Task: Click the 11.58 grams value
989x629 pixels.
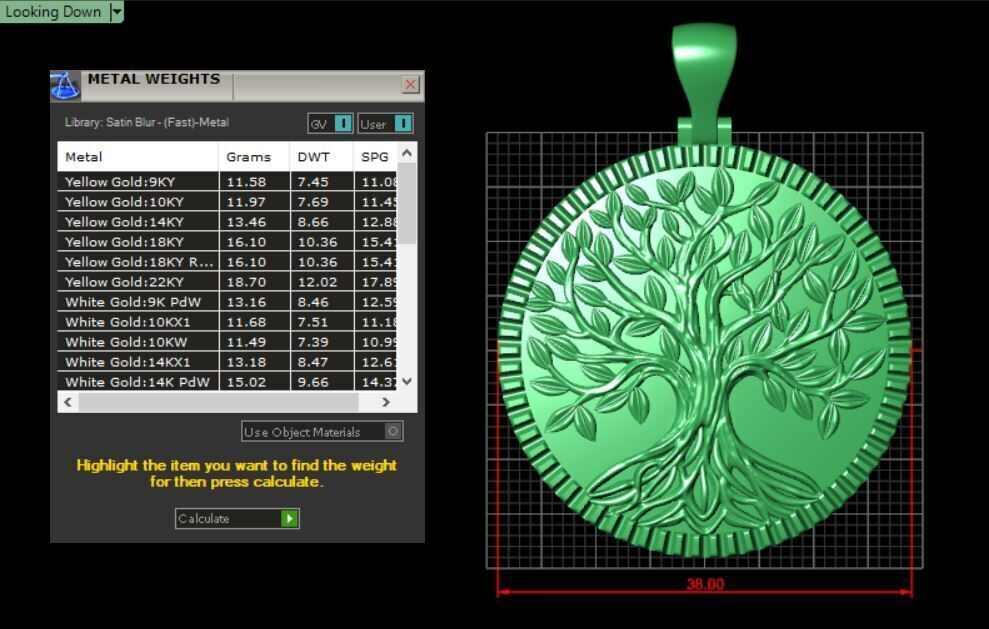Action: [246, 182]
